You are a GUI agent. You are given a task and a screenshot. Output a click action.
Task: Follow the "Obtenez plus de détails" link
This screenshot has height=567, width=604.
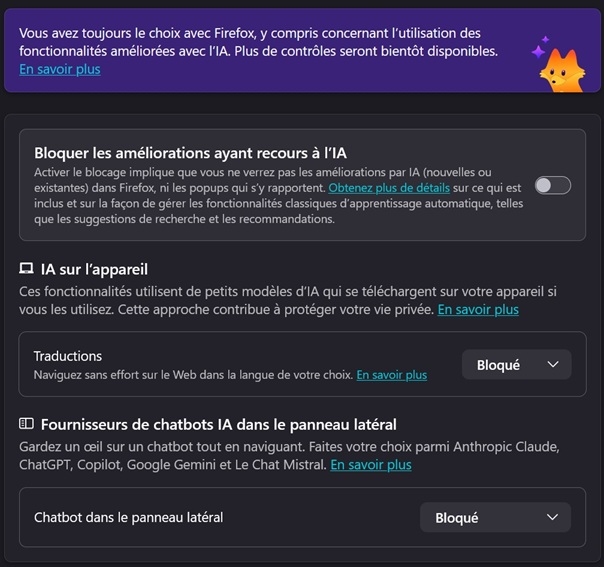click(x=383, y=187)
